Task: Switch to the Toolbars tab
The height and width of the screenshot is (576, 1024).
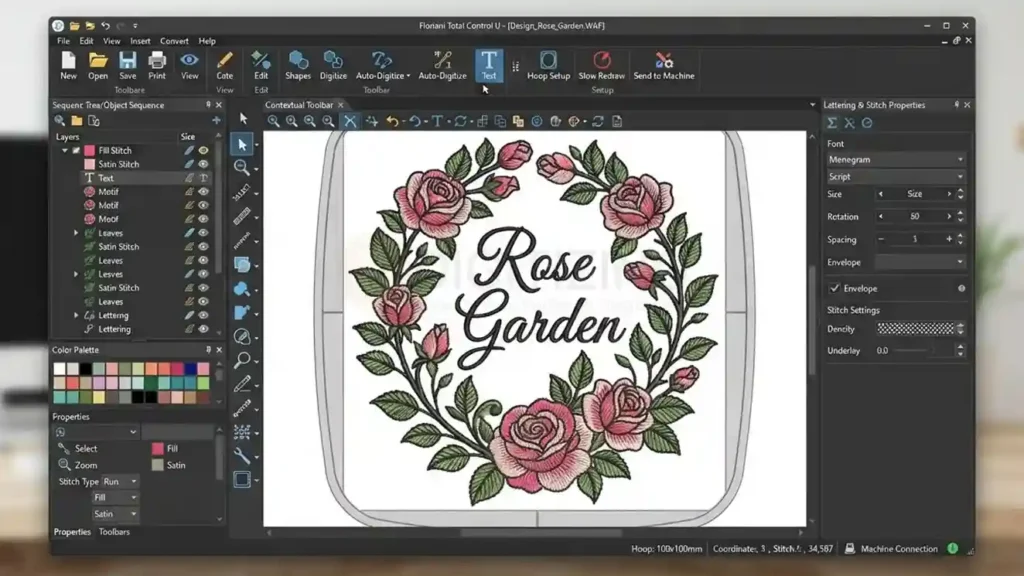Action: pyautogui.click(x=114, y=532)
